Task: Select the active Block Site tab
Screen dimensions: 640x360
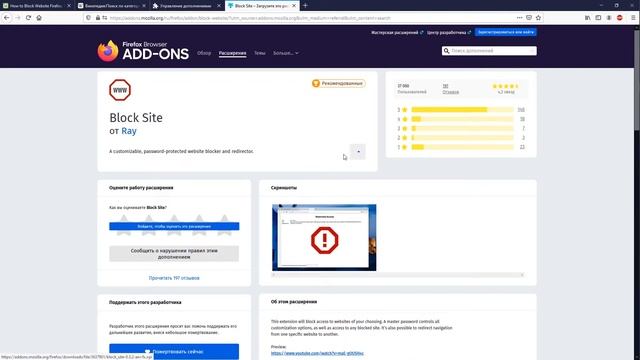Action: coord(262,6)
